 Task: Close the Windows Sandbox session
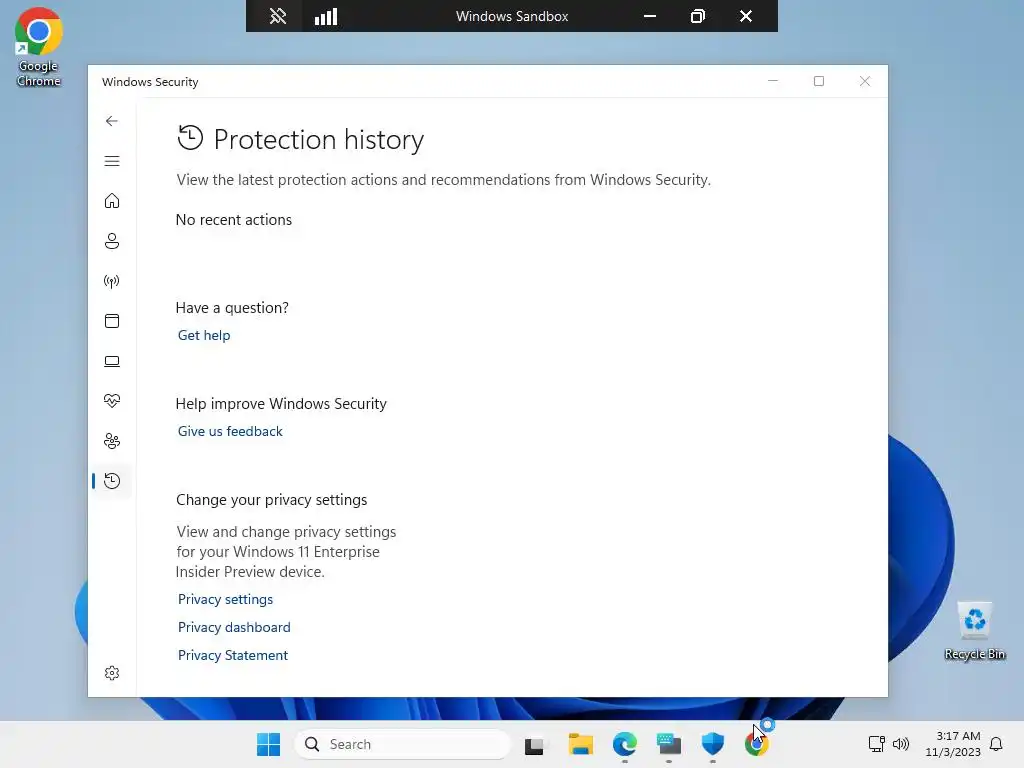746,16
